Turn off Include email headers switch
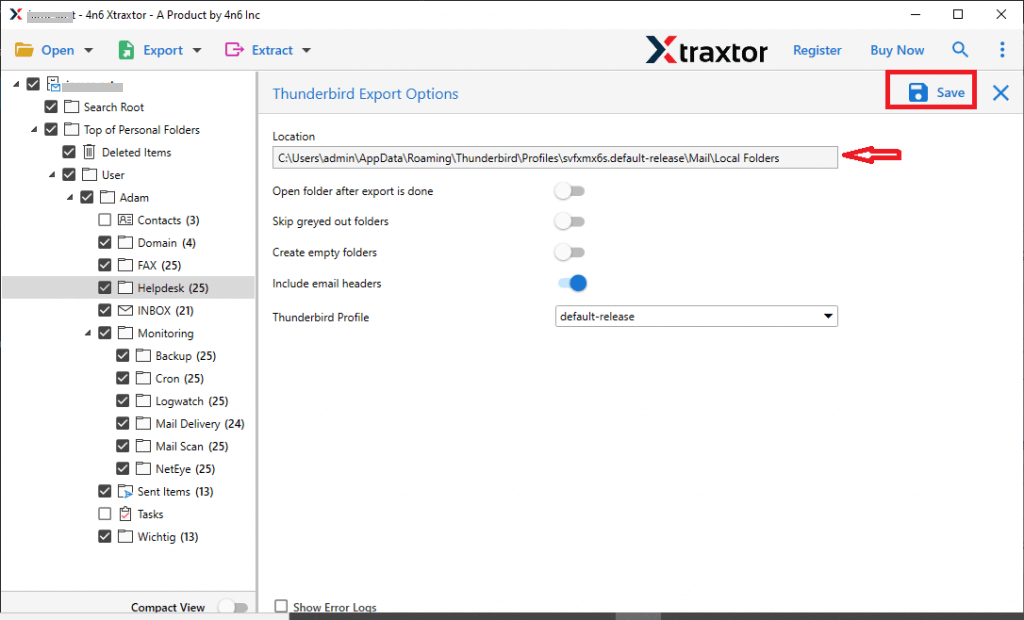Image resolution: width=1024 pixels, height=620 pixels. click(x=571, y=284)
